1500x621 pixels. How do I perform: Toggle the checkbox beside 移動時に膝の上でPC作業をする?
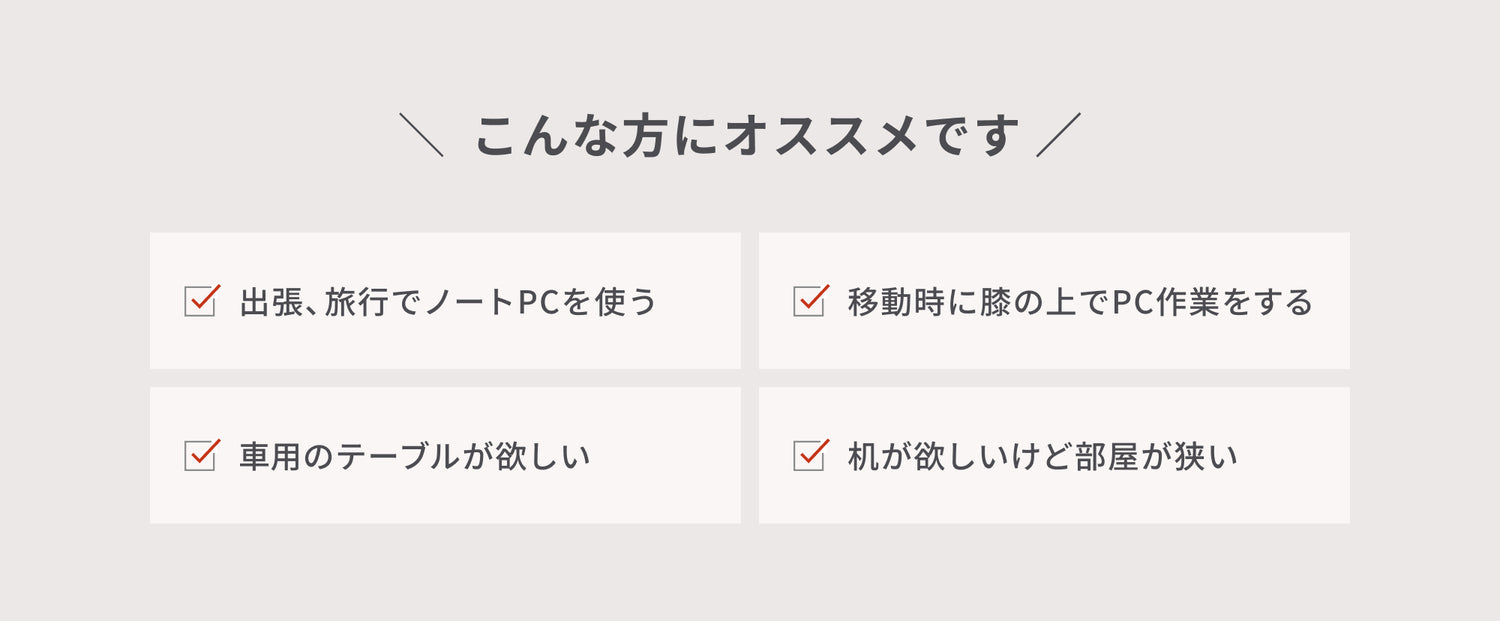(x=808, y=301)
